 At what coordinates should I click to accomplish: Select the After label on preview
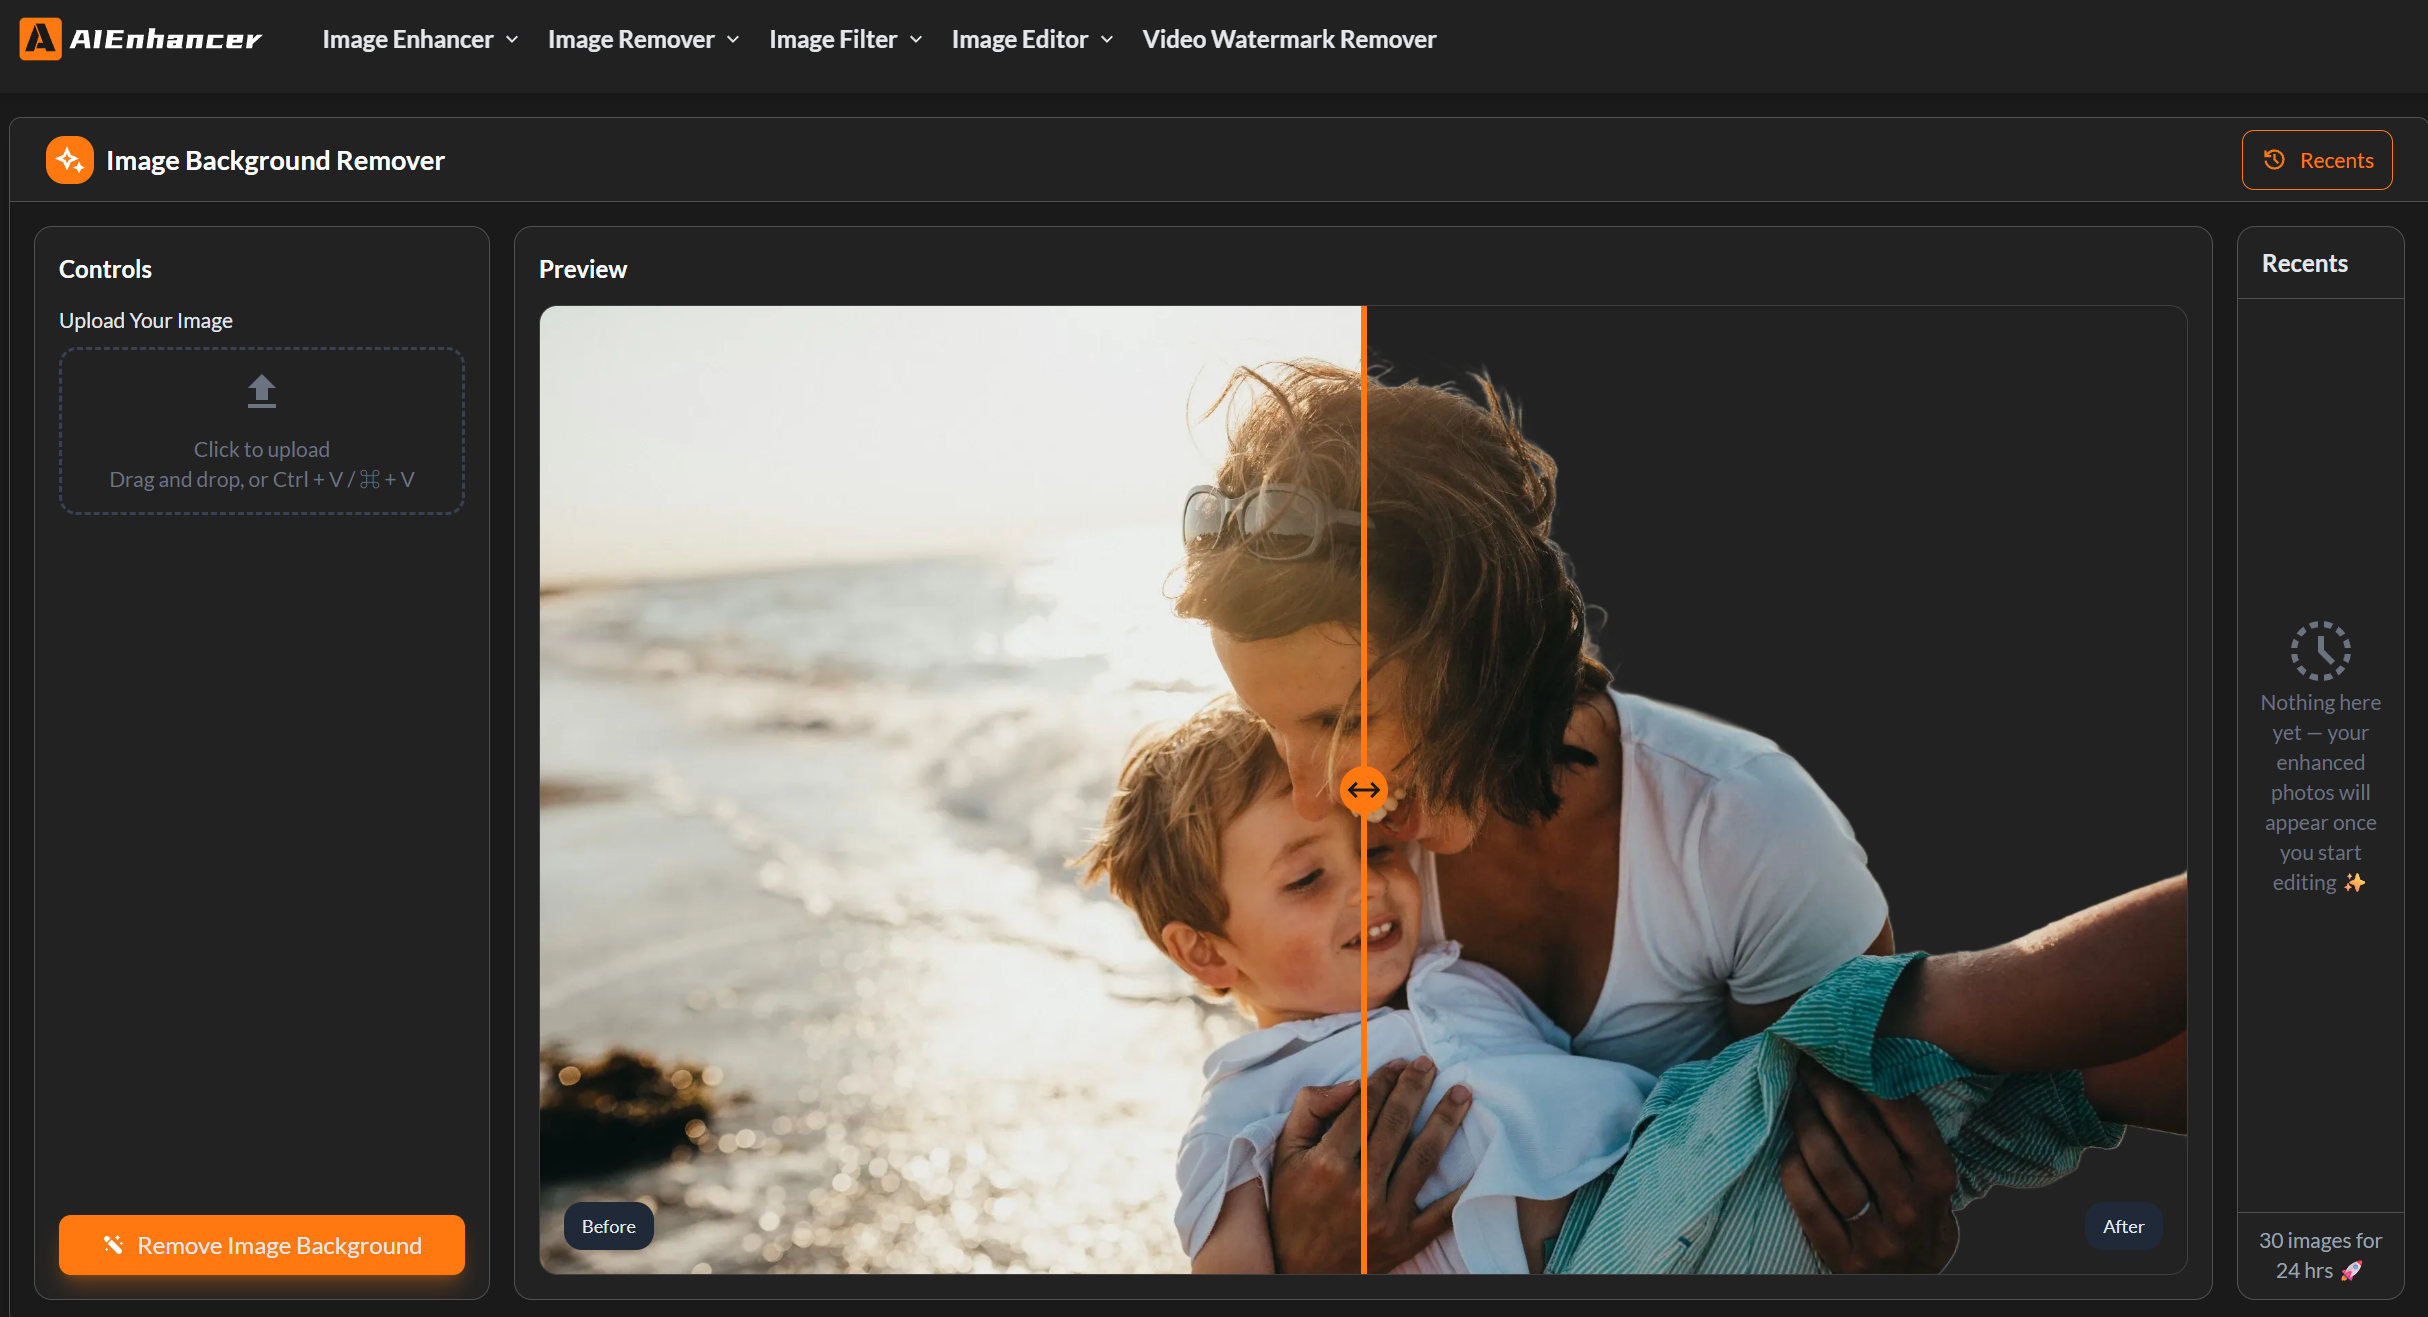pos(2123,1226)
